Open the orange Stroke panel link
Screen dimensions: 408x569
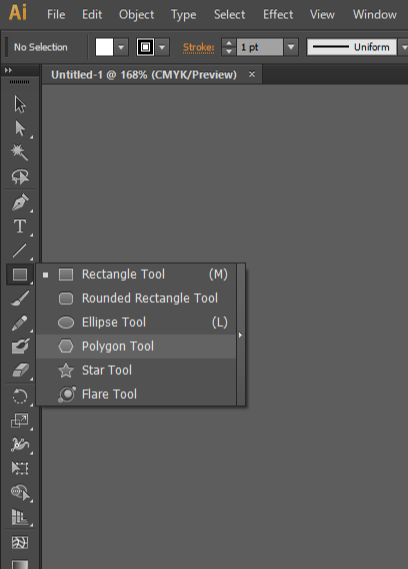point(199,48)
